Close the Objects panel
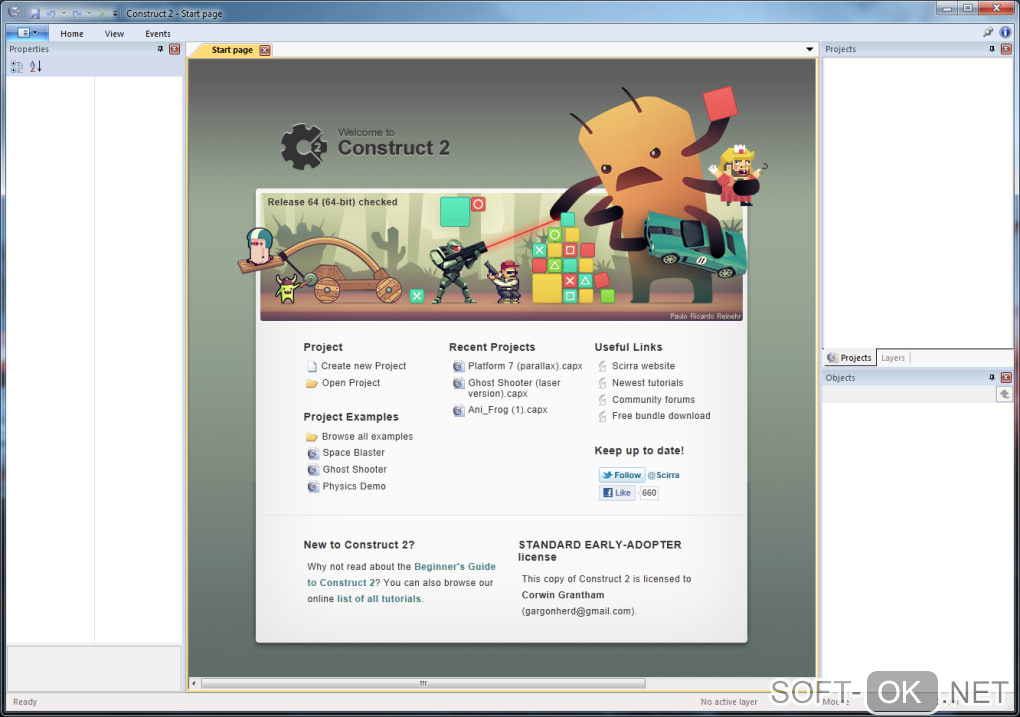 [x=1006, y=377]
